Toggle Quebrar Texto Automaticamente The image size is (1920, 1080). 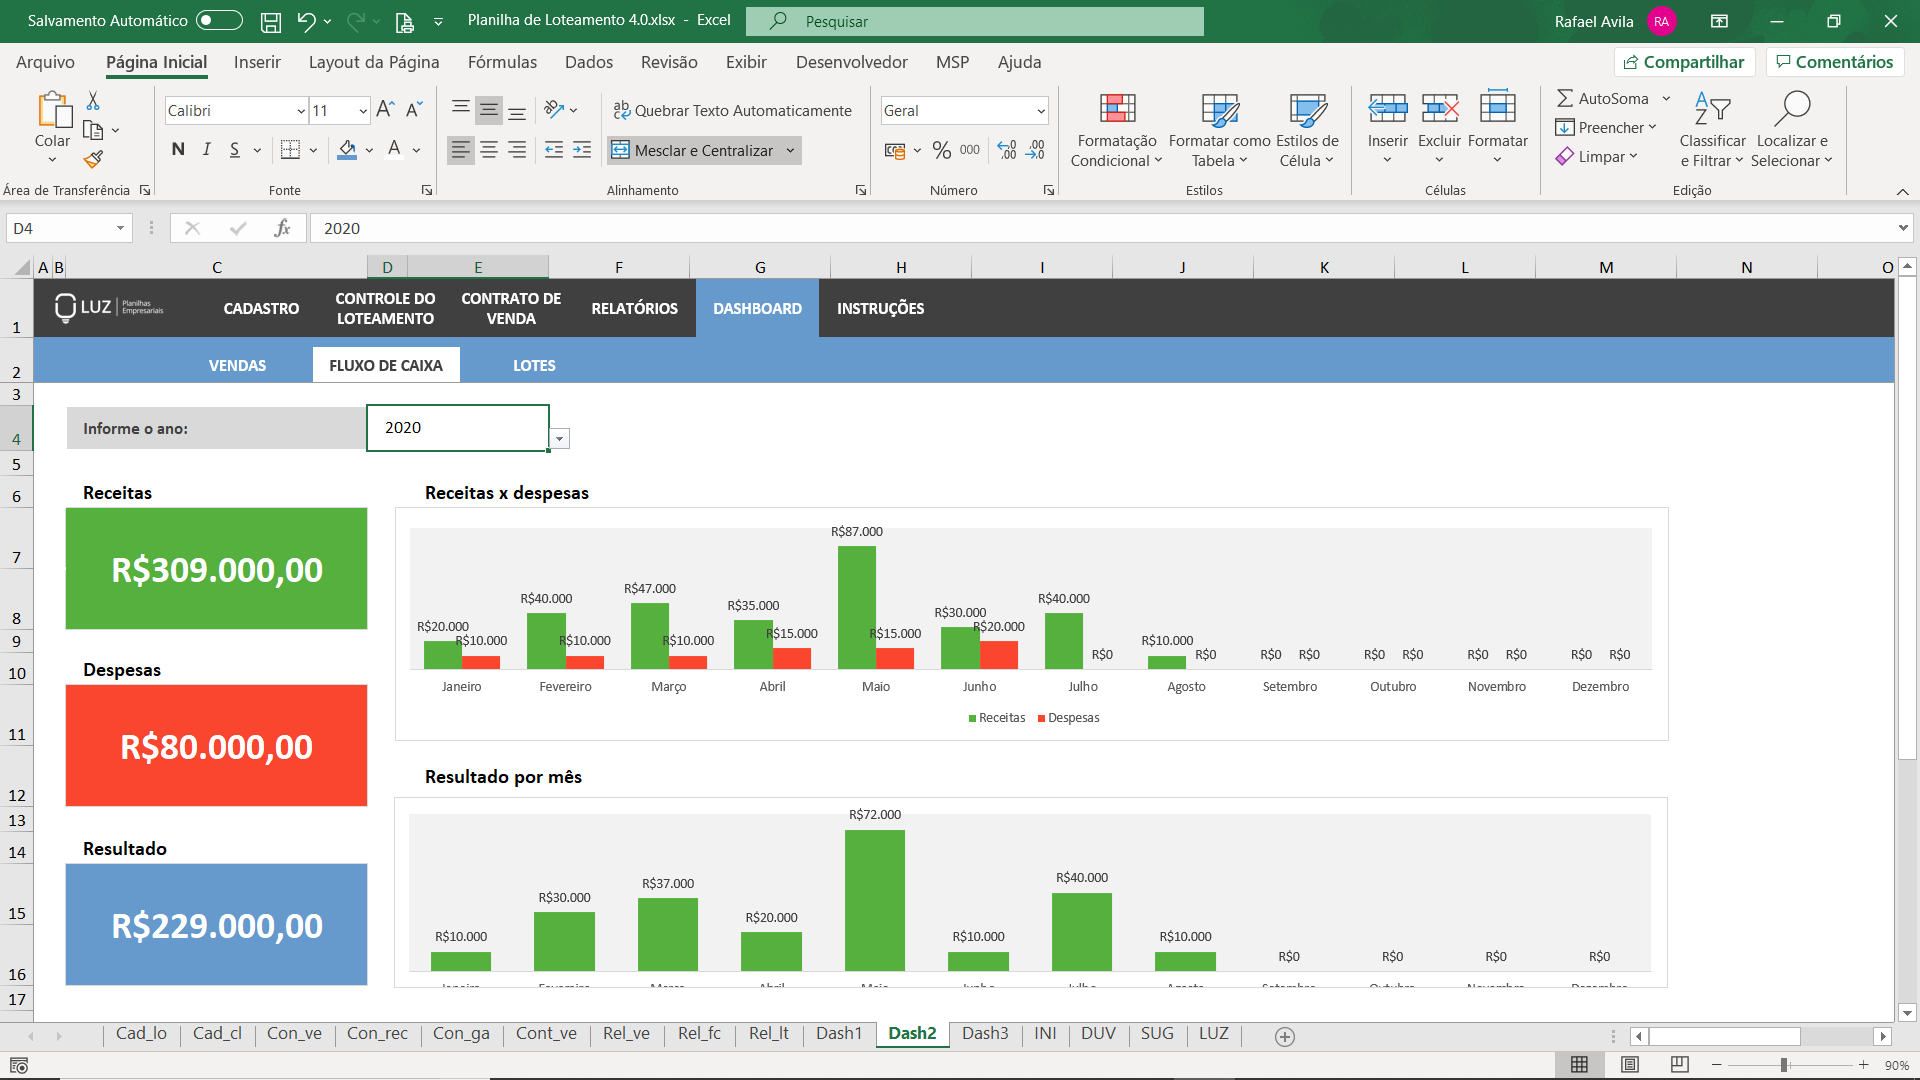pyautogui.click(x=732, y=110)
